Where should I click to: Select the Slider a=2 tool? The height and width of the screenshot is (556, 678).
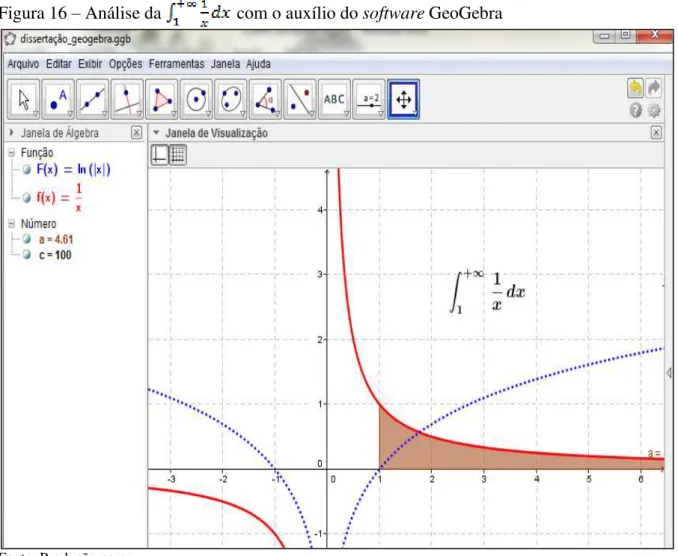click(369, 99)
